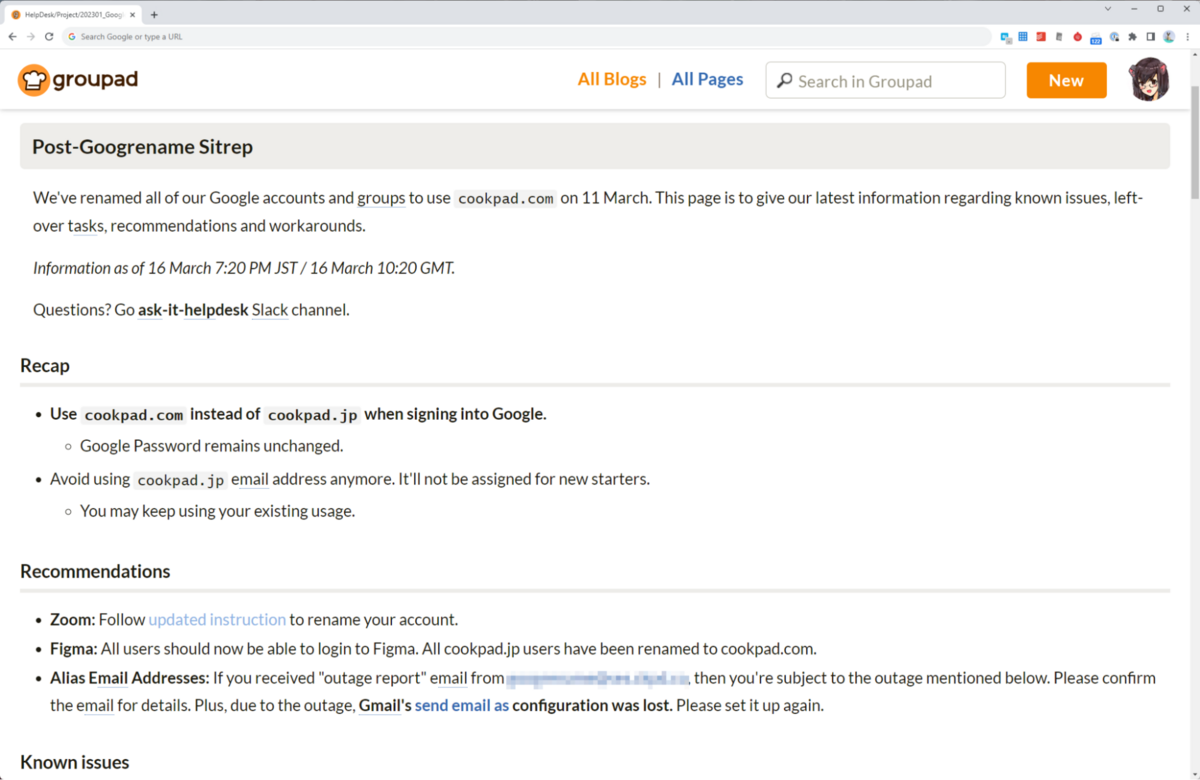Focus the Search in Groupad field

pyautogui.click(x=885, y=80)
